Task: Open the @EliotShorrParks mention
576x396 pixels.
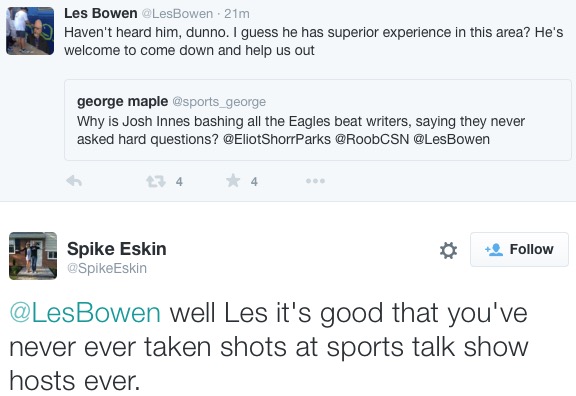Action: (x=277, y=140)
